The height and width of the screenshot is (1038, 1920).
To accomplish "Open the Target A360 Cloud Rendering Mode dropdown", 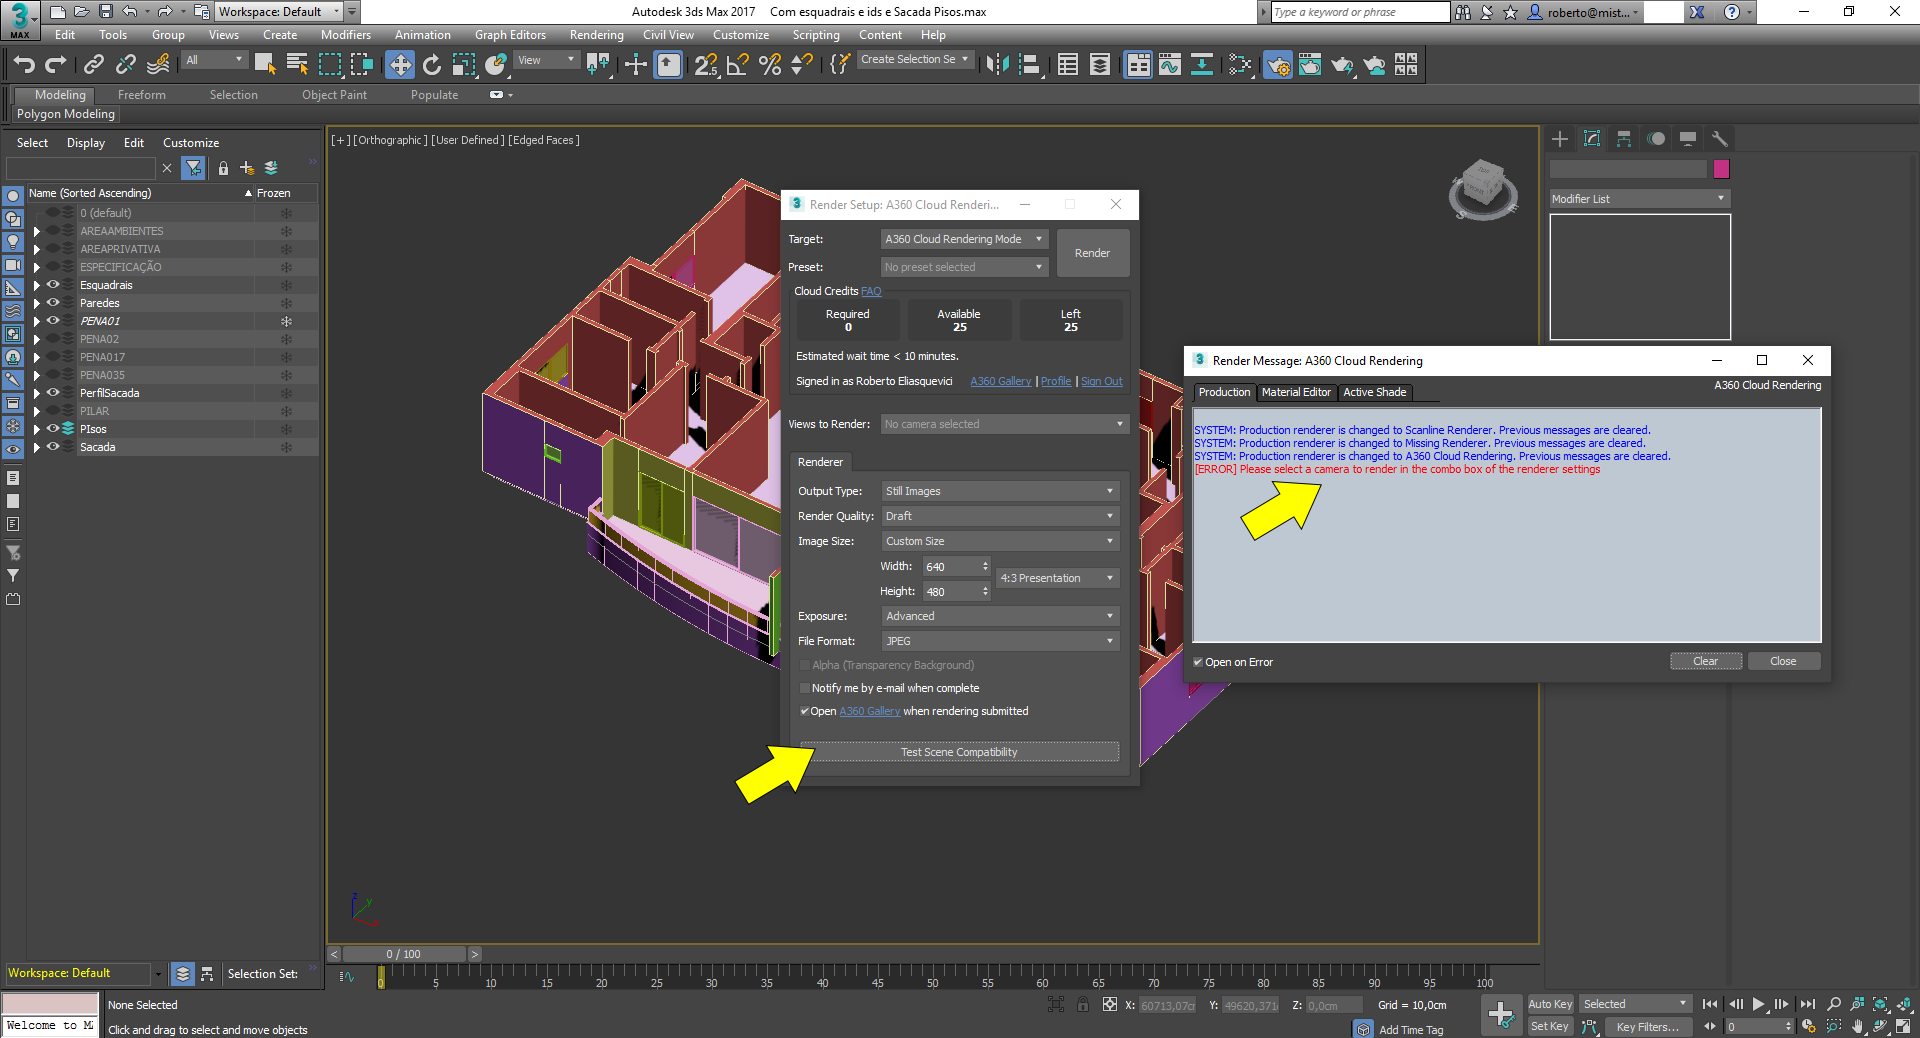I will click(963, 239).
